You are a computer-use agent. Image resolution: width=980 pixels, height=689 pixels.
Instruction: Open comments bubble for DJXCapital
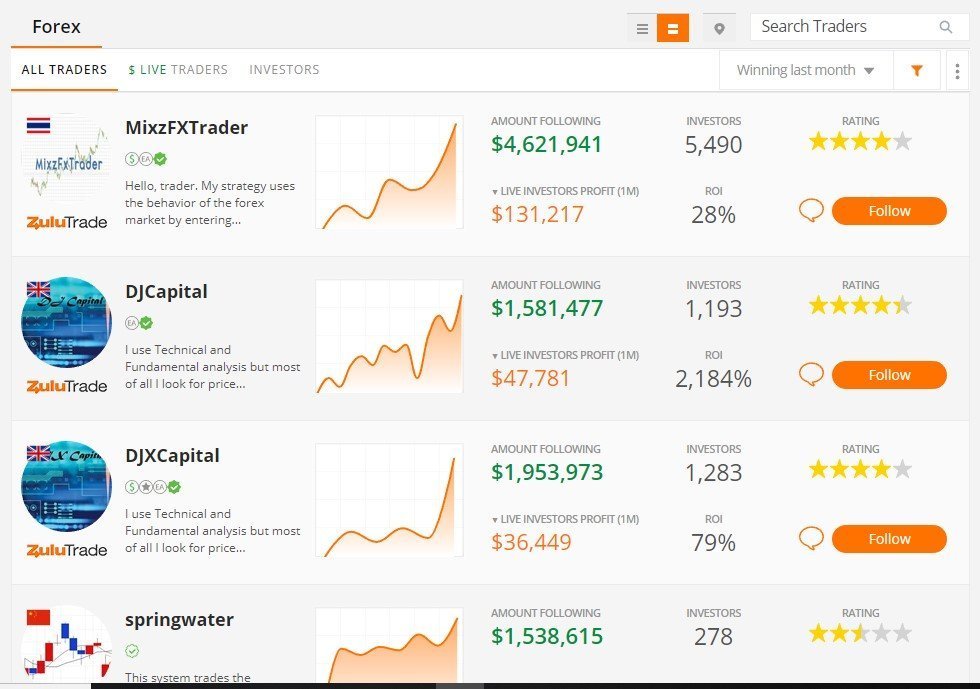tap(811, 538)
